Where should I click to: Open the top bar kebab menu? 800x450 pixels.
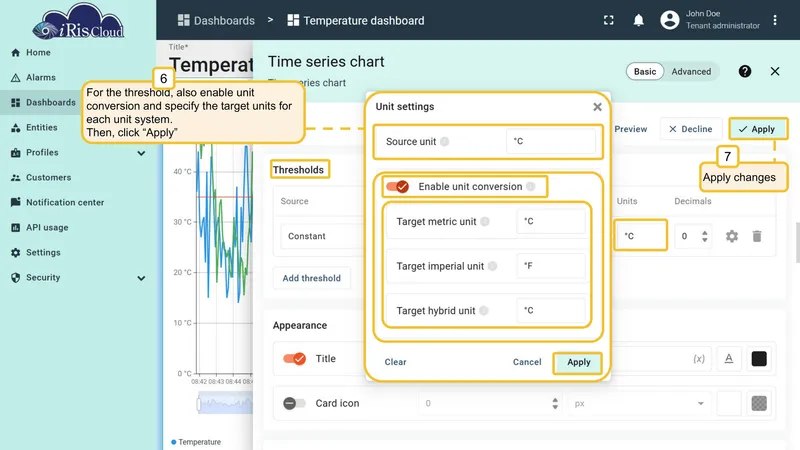[774, 20]
